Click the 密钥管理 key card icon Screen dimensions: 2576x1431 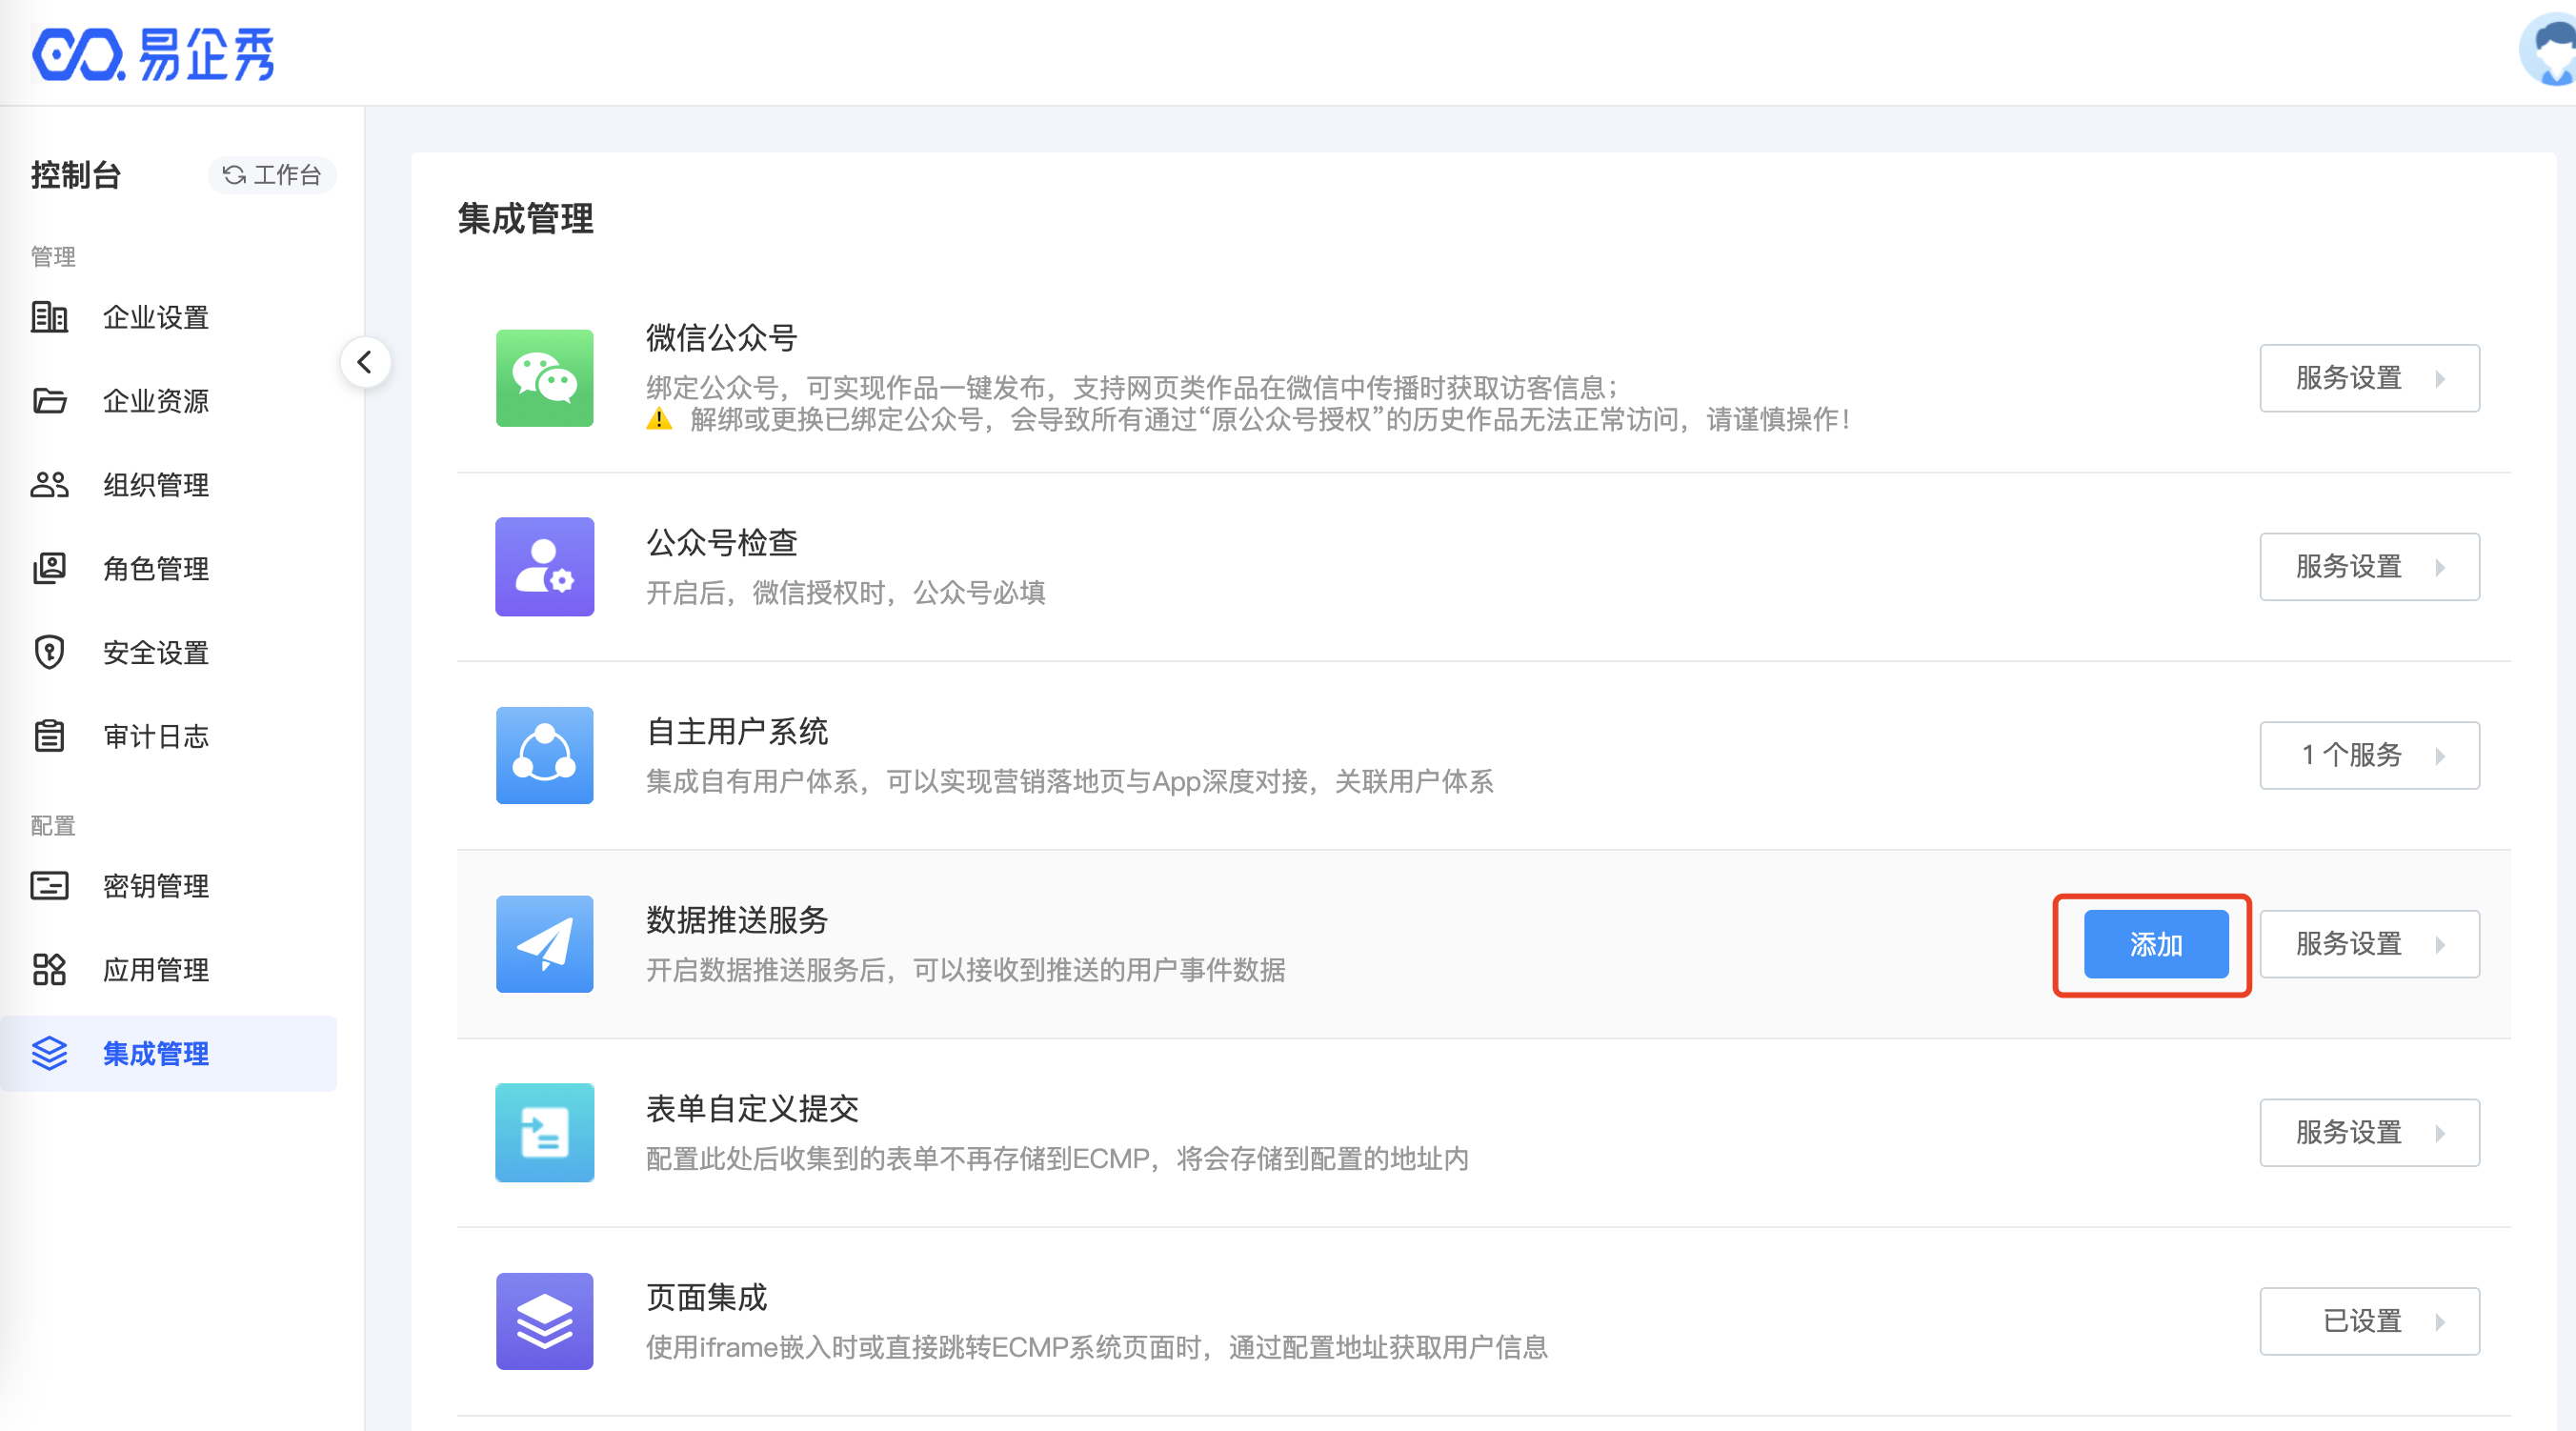pyautogui.click(x=49, y=885)
